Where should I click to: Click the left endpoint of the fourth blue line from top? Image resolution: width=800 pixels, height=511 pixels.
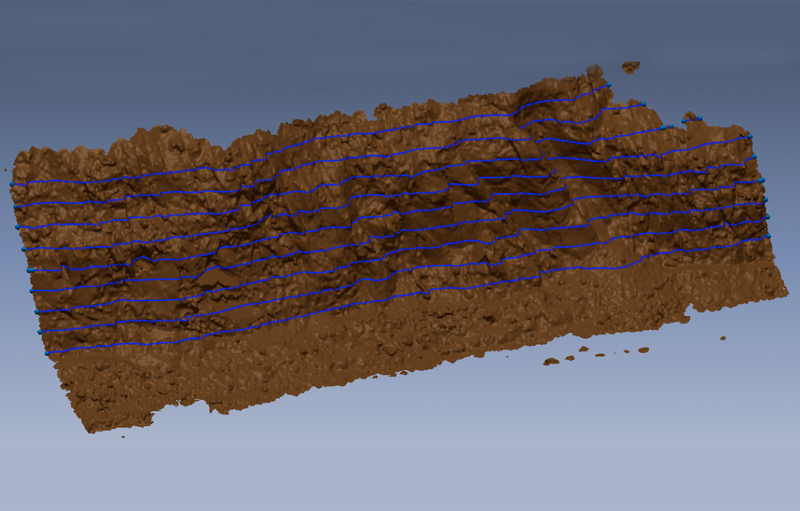coord(24,248)
